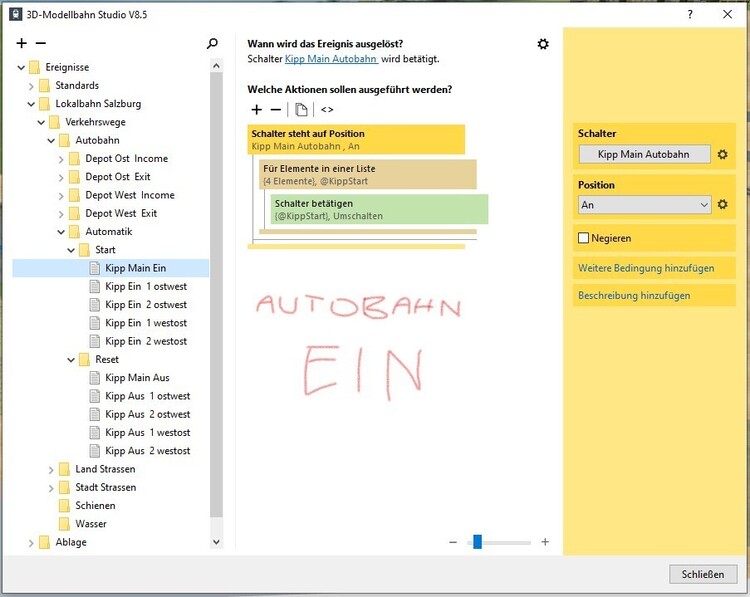
Task: Add new event with tree plus icon
Action: [x=22, y=44]
